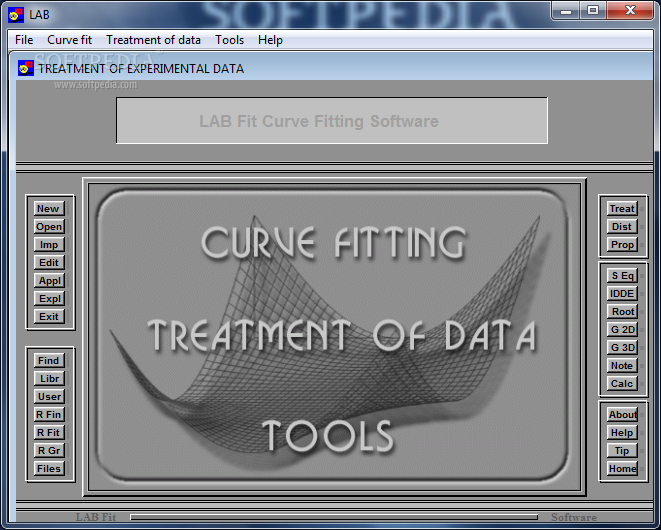This screenshot has width=661, height=530.
Task: Click the R Fit button
Action: [49, 433]
